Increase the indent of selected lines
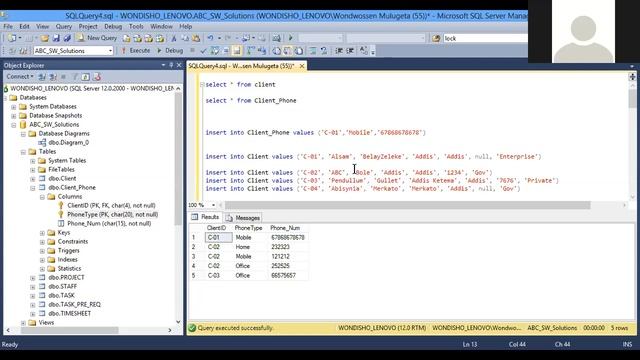Viewport: 640px width, 360px height. pos(350,51)
